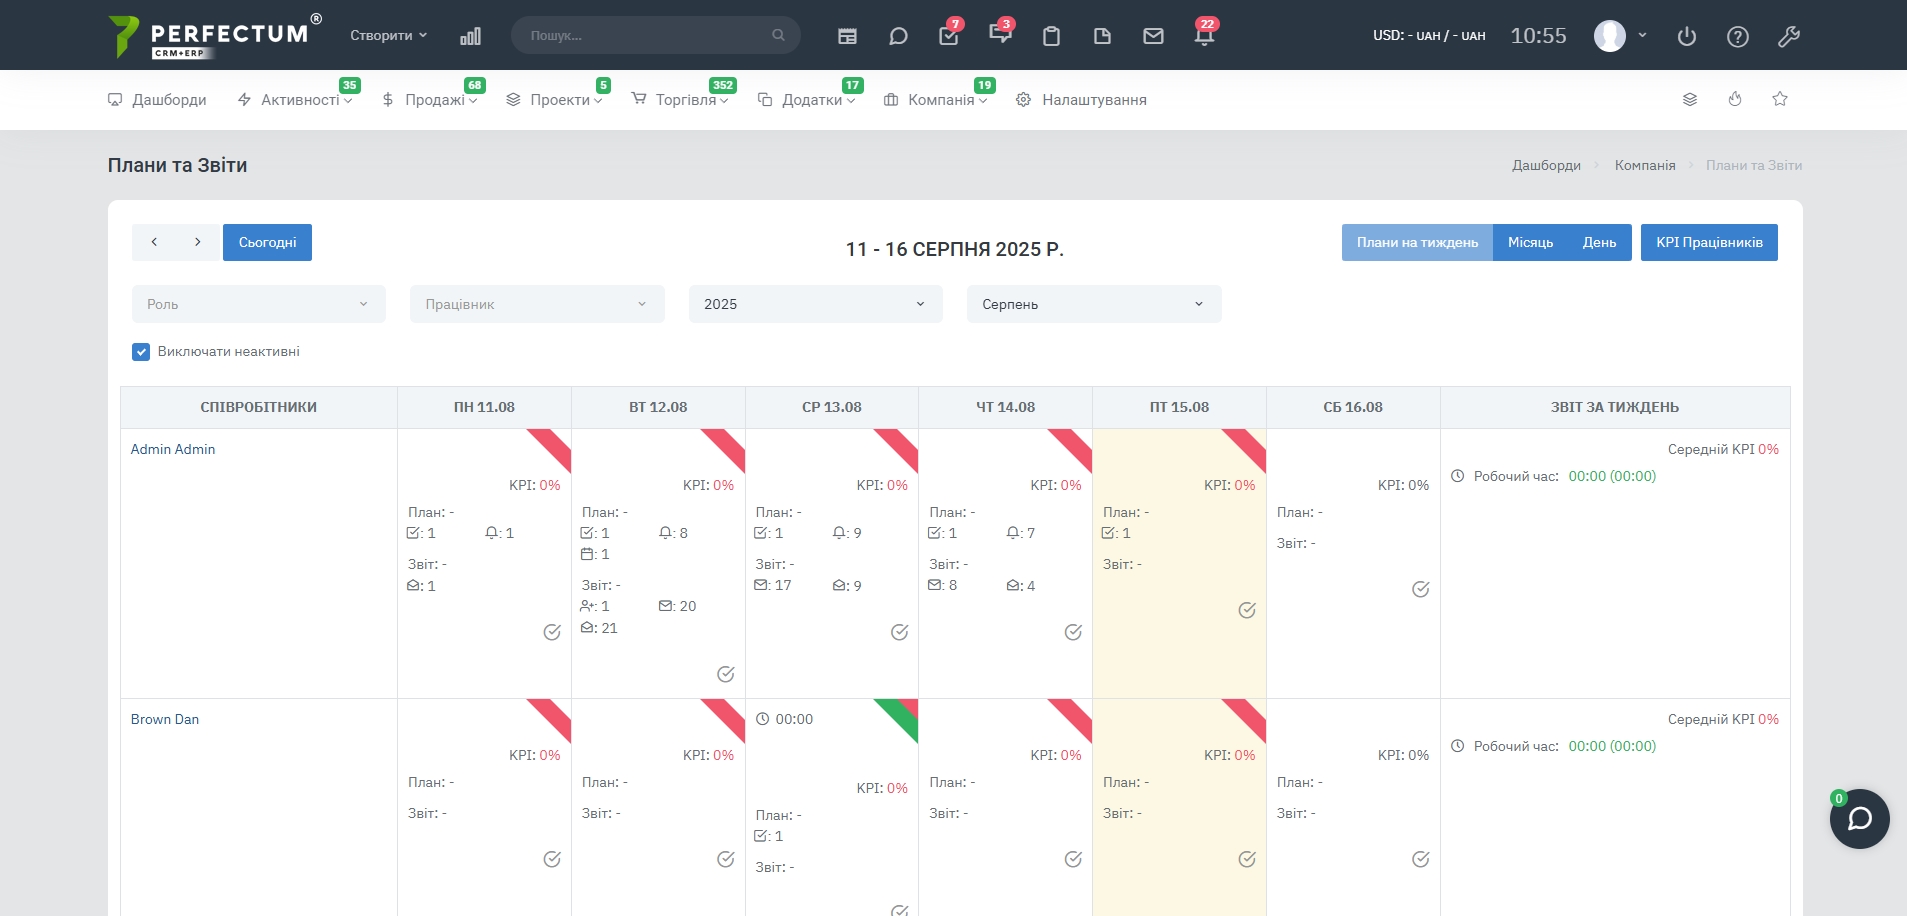
Task: Open the Компанія menu
Action: coord(936,100)
